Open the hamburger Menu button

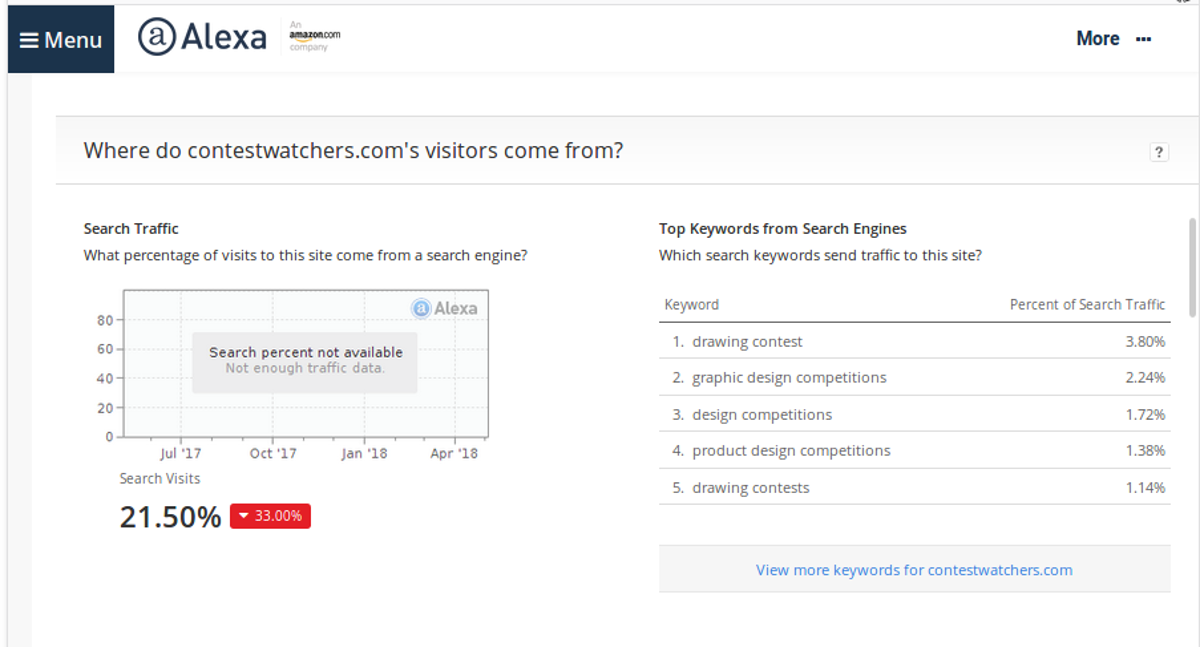coord(61,40)
